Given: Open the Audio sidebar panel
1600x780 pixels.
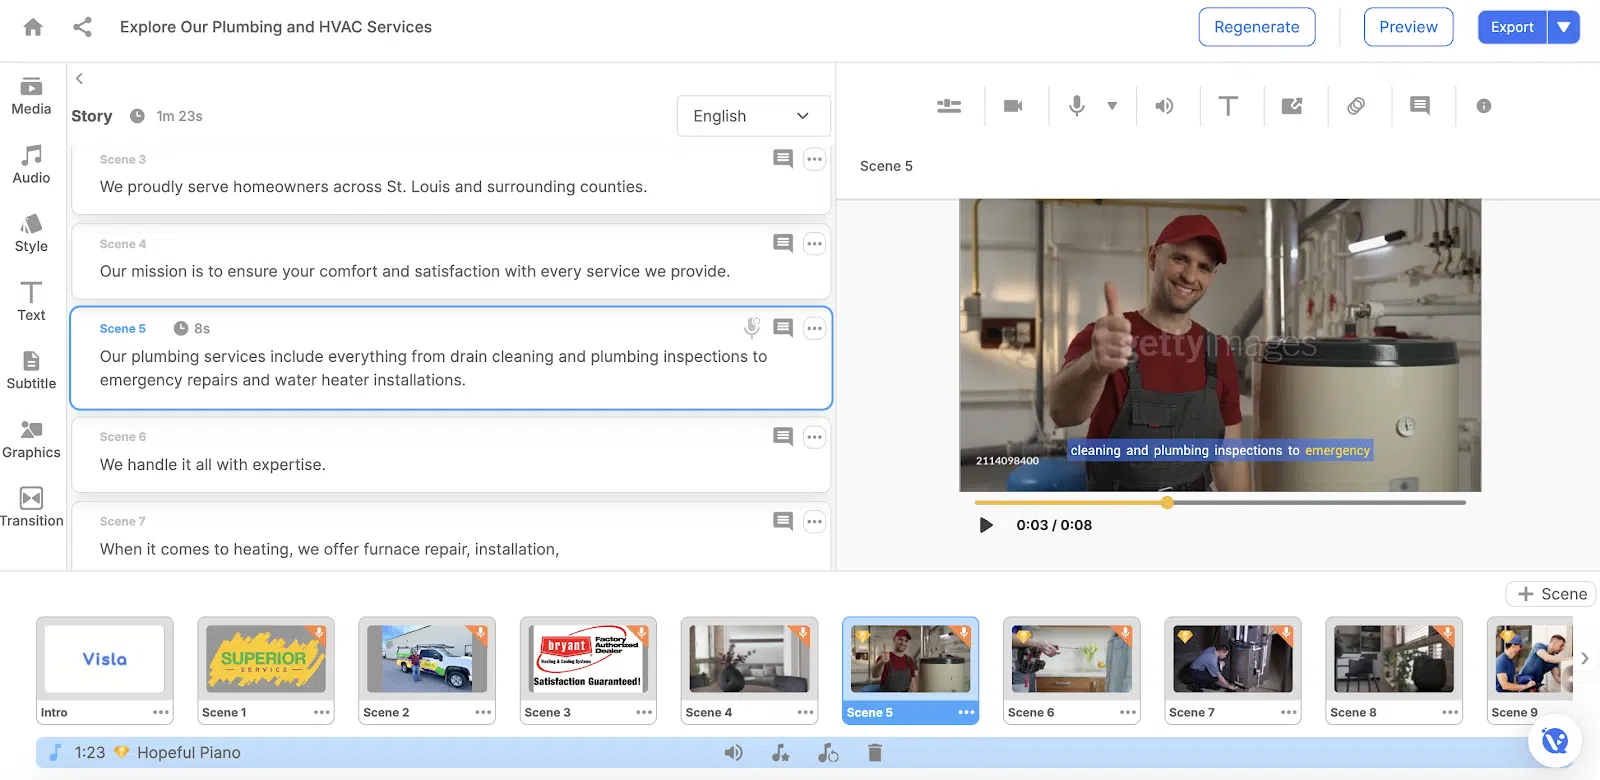Looking at the screenshot, I should tap(31, 165).
